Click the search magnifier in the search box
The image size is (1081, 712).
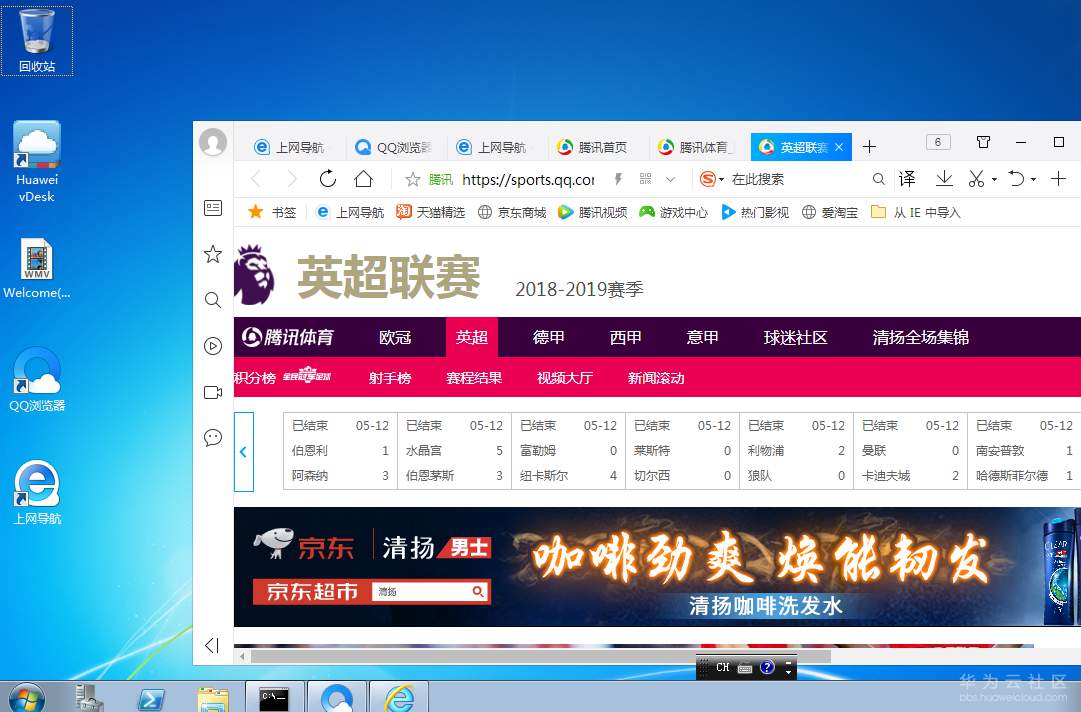pyautogui.click(x=878, y=179)
